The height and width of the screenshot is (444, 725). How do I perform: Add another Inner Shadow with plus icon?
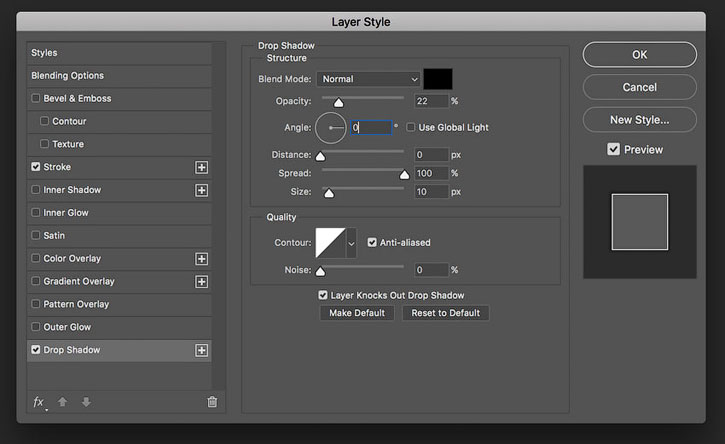coord(202,190)
